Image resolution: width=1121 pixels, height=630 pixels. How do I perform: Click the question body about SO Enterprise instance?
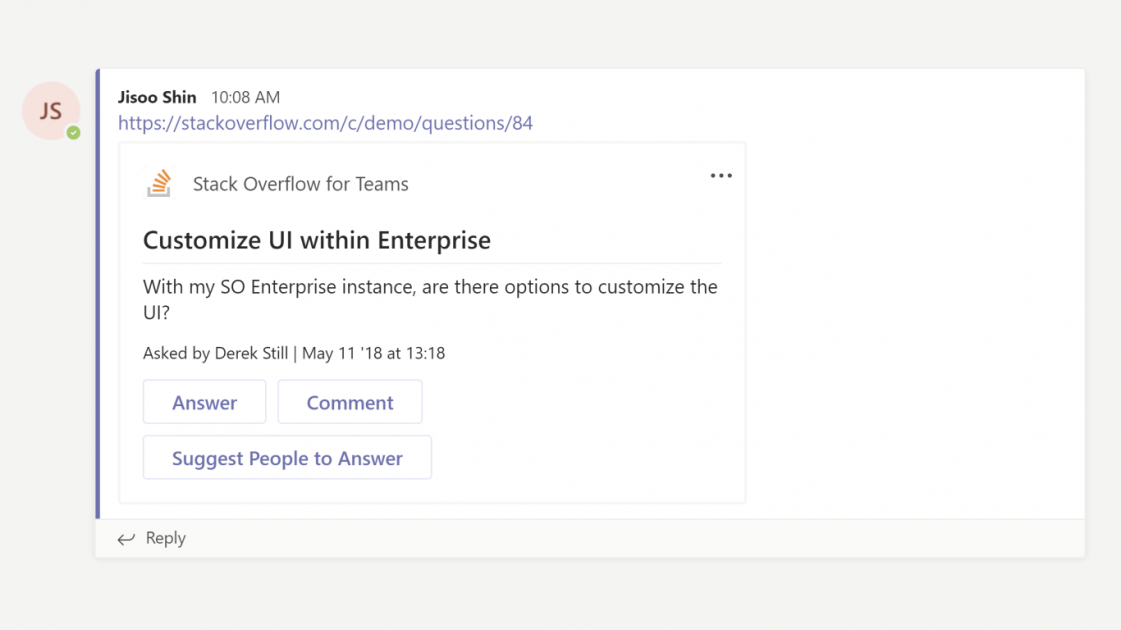point(430,299)
